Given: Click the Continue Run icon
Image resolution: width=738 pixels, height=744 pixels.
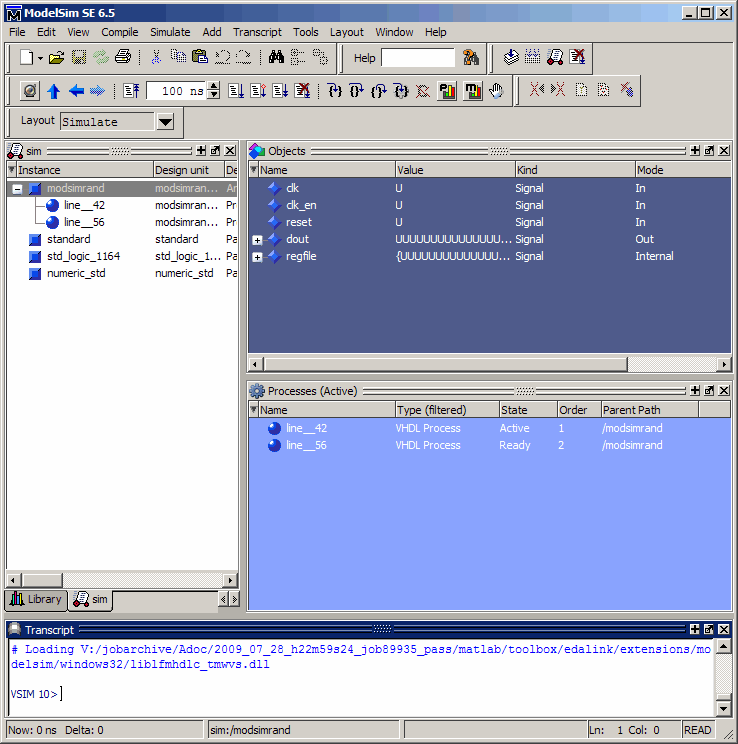Looking at the screenshot, I should pos(258,91).
